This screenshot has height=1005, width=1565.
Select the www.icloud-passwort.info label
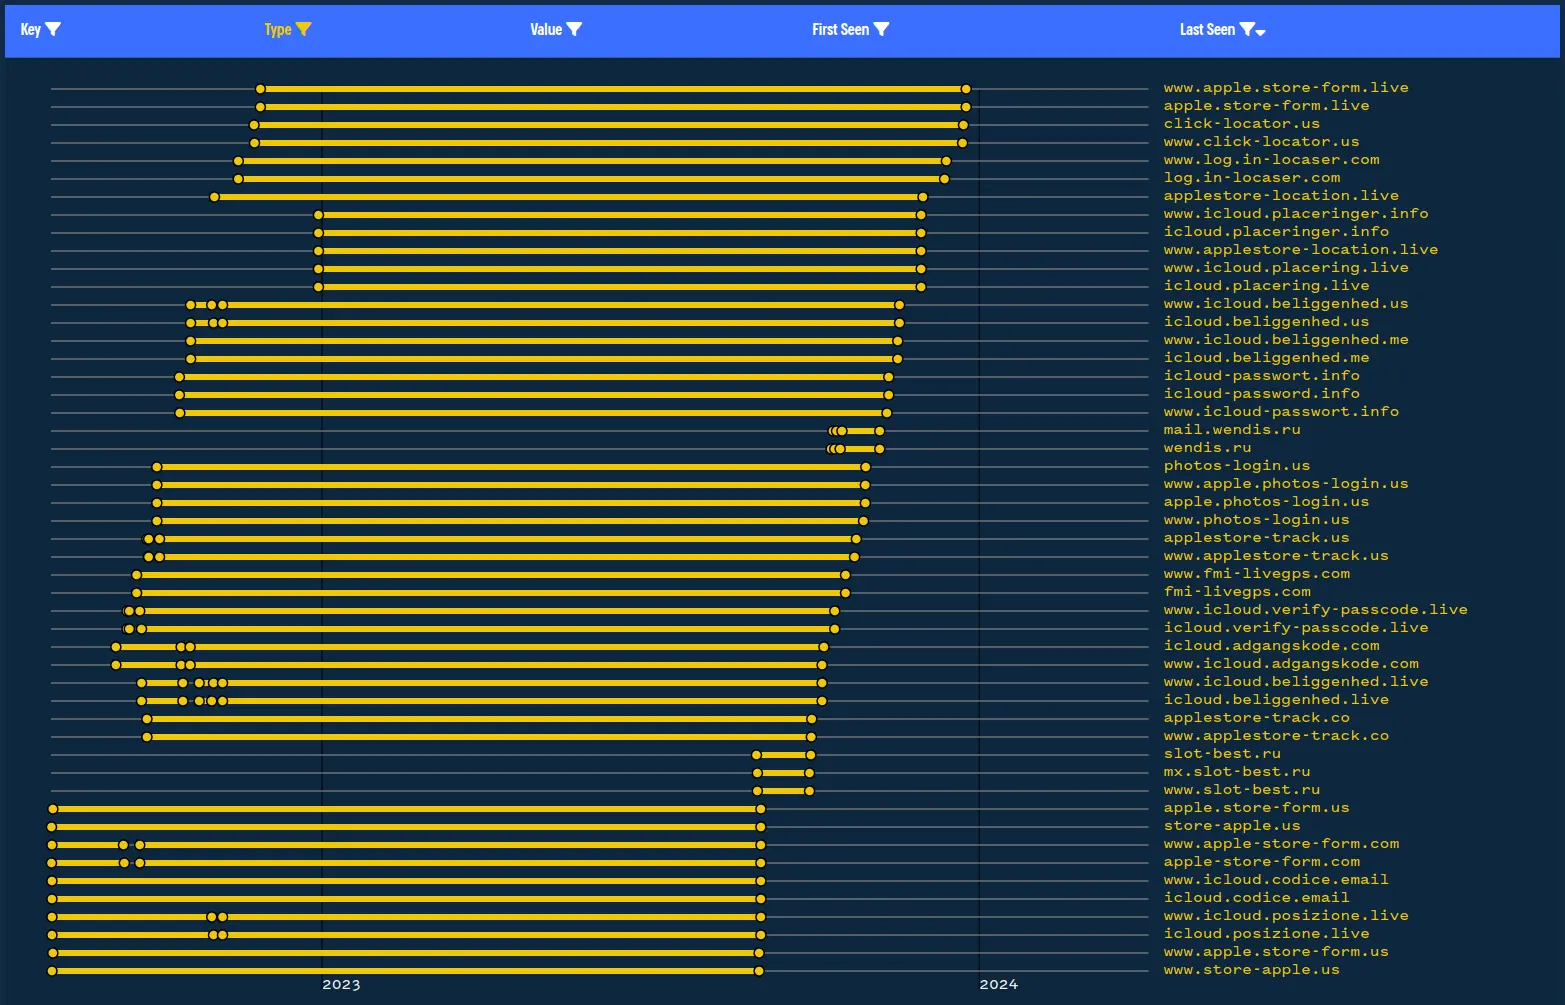pyautogui.click(x=1281, y=412)
